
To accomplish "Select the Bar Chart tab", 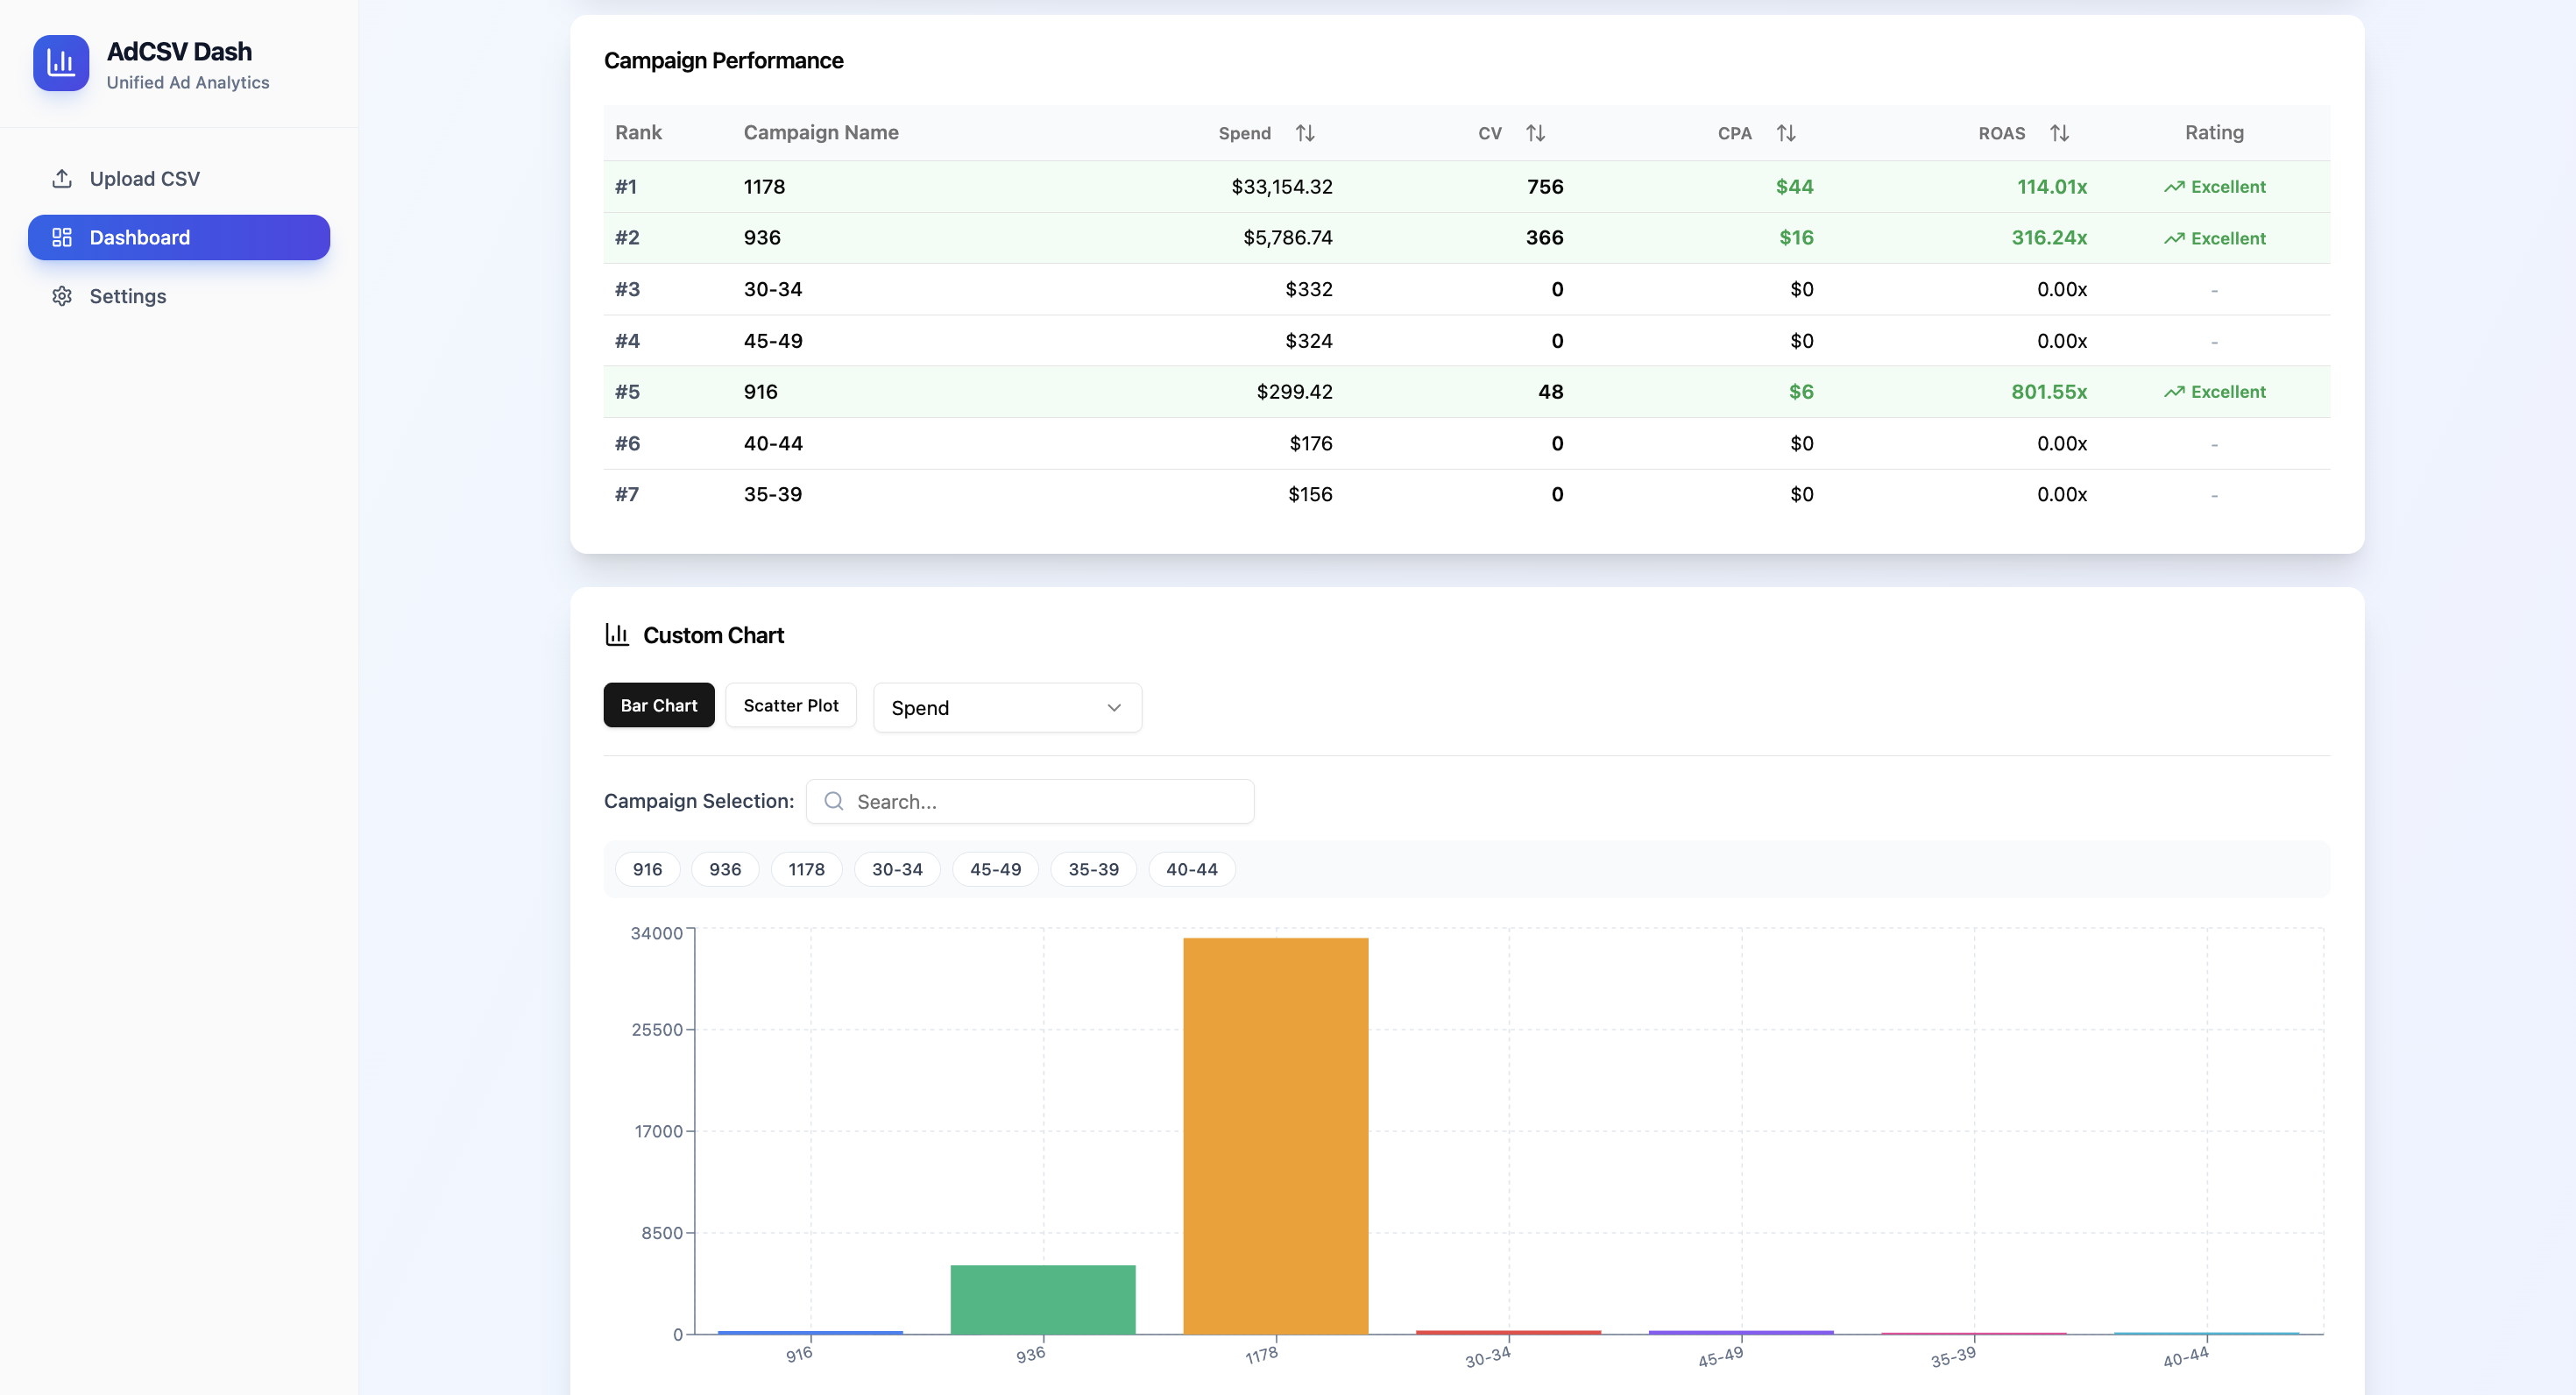I will point(658,705).
